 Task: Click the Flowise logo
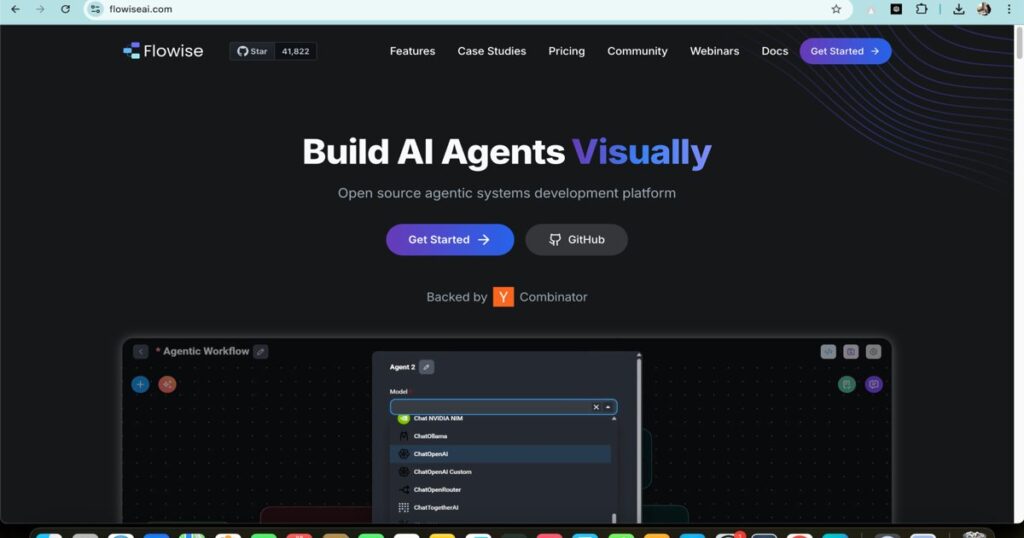click(163, 51)
